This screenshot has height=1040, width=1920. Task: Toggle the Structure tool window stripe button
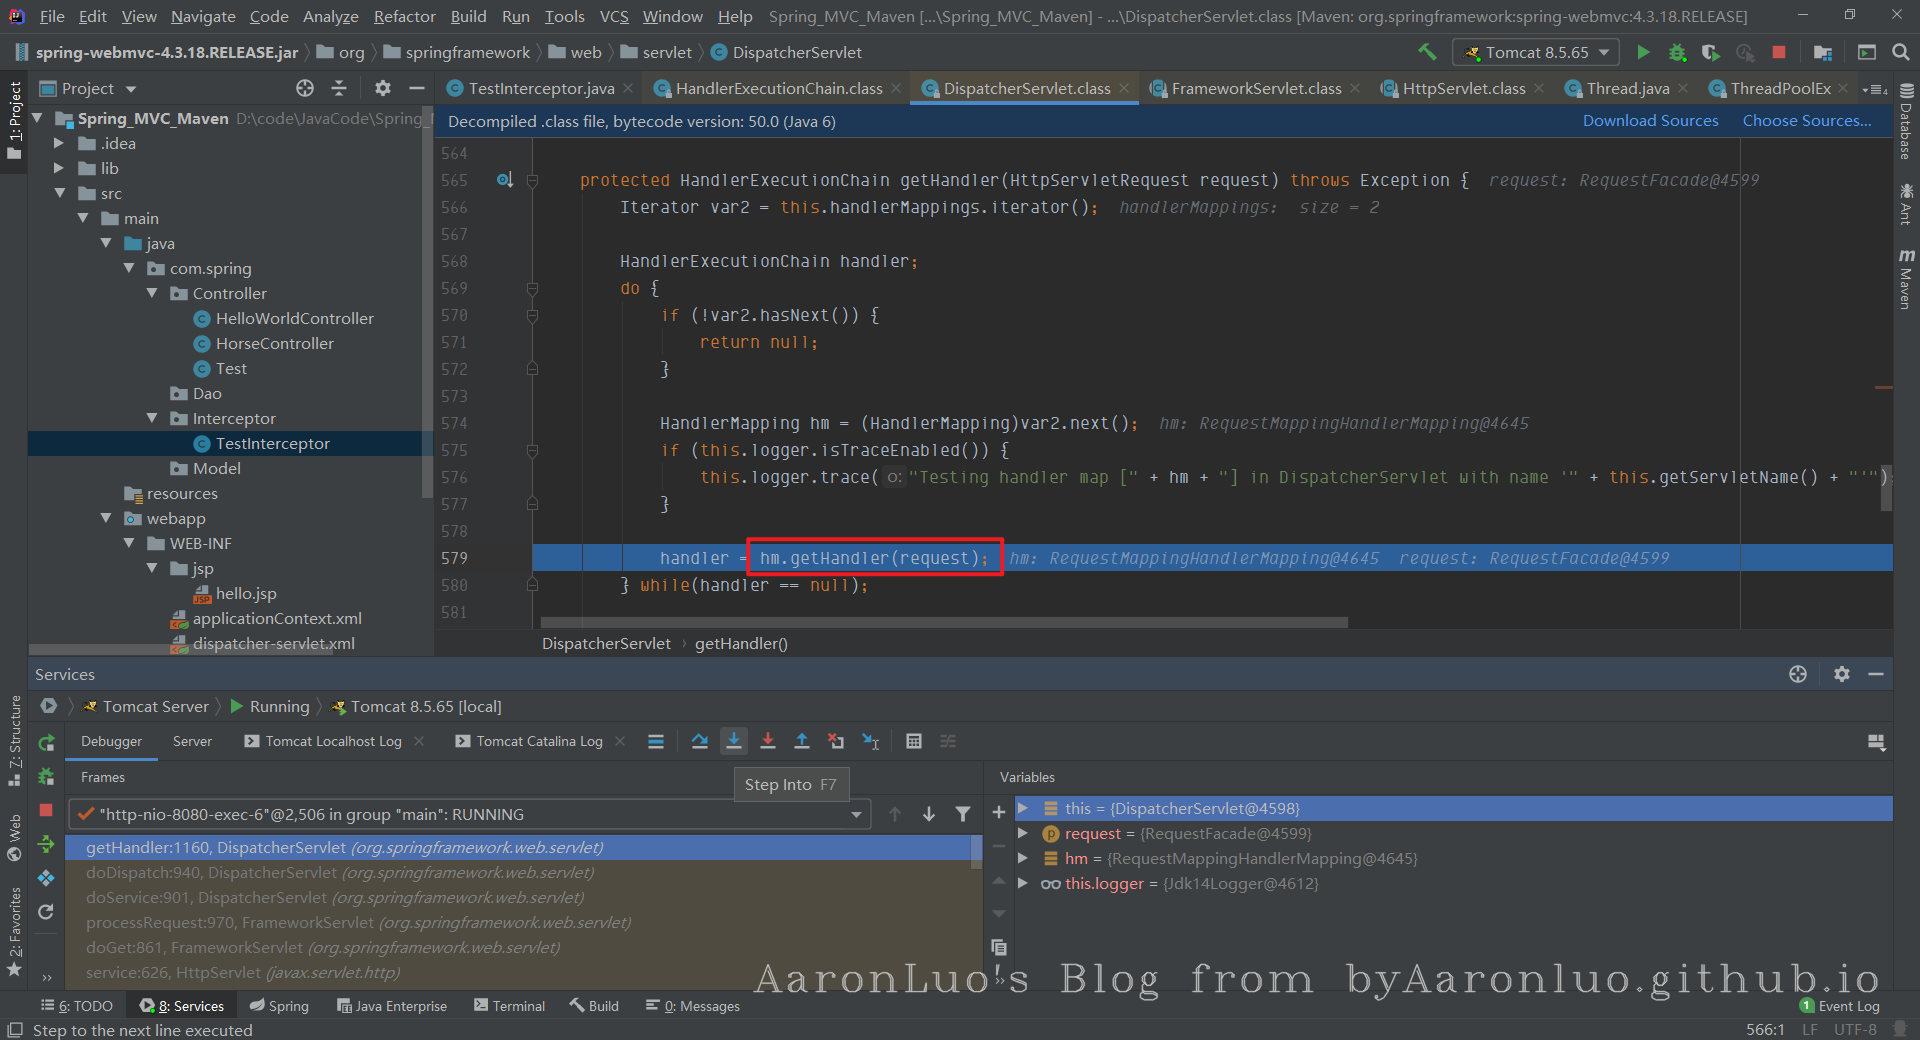[x=14, y=740]
